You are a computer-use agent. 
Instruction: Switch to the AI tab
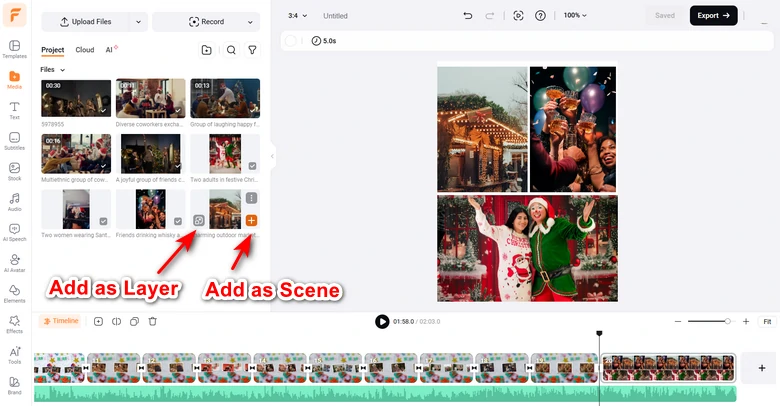point(111,50)
